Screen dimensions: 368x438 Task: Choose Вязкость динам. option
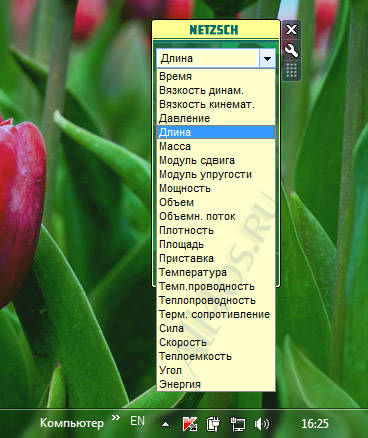pos(216,90)
